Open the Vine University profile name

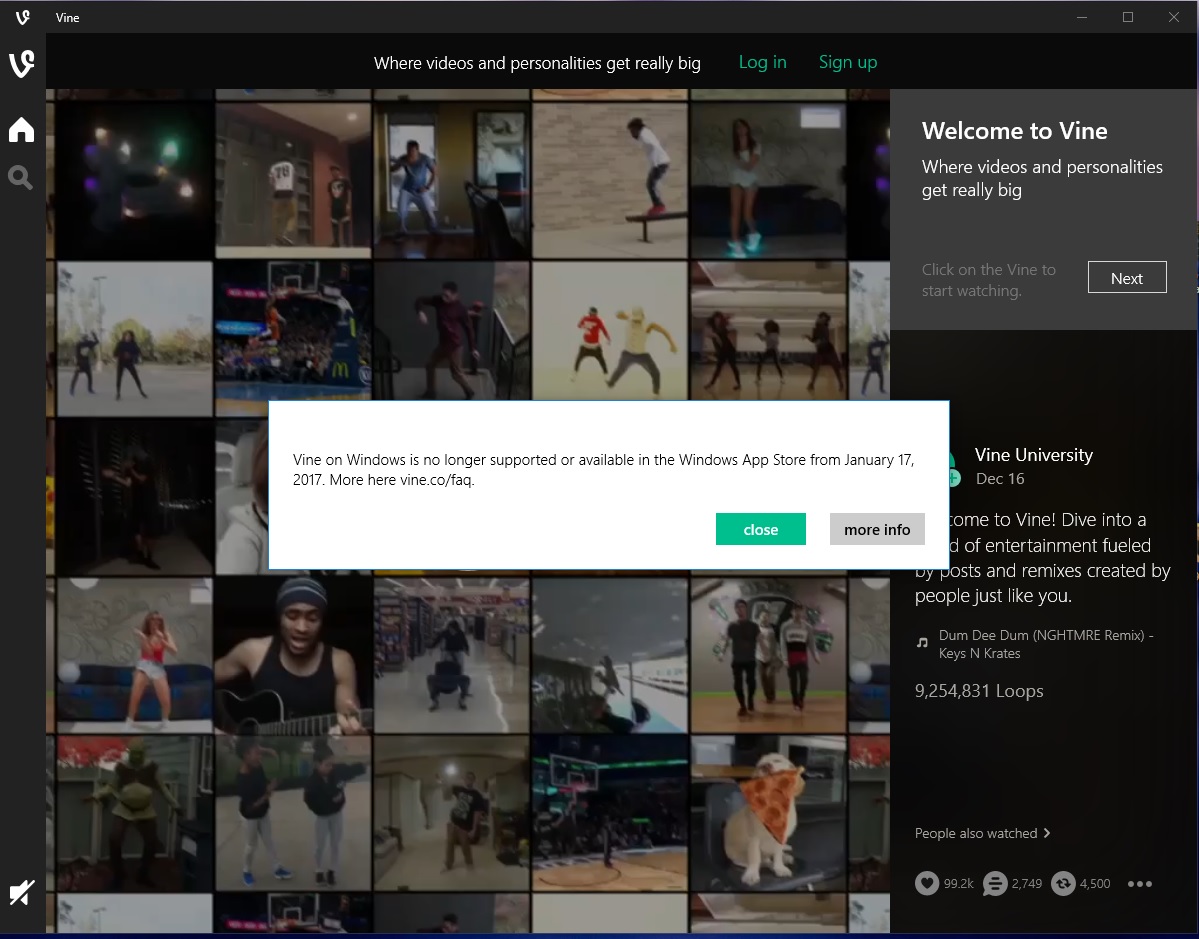point(1034,455)
